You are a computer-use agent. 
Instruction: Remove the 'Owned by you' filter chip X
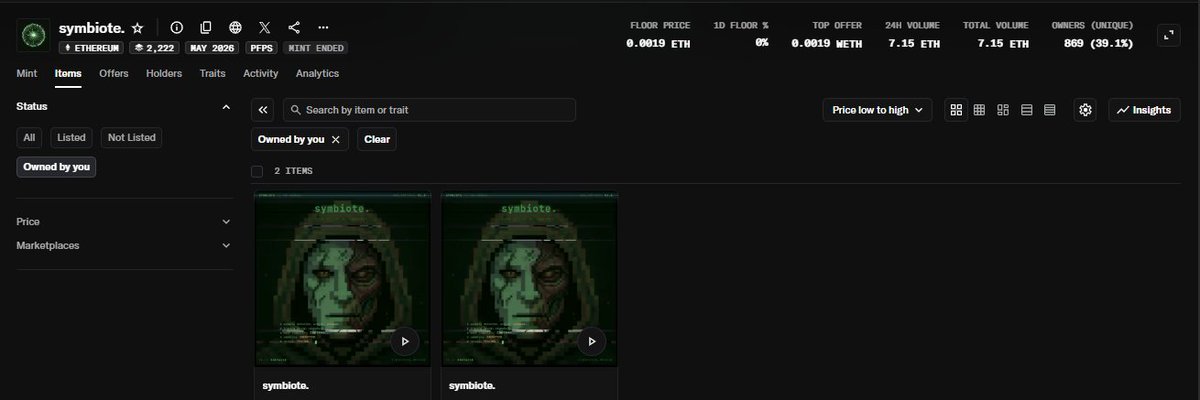pos(336,140)
